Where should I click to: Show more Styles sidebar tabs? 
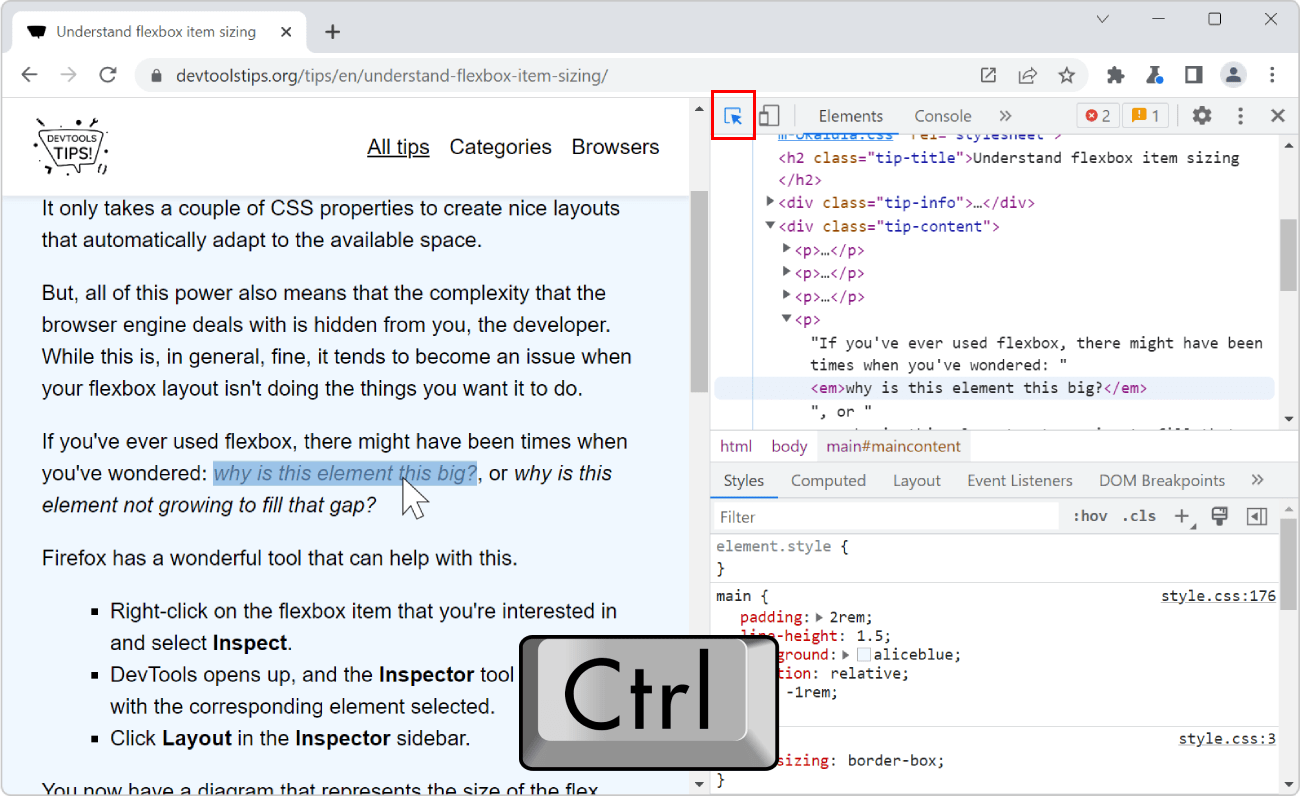pyautogui.click(x=1257, y=480)
